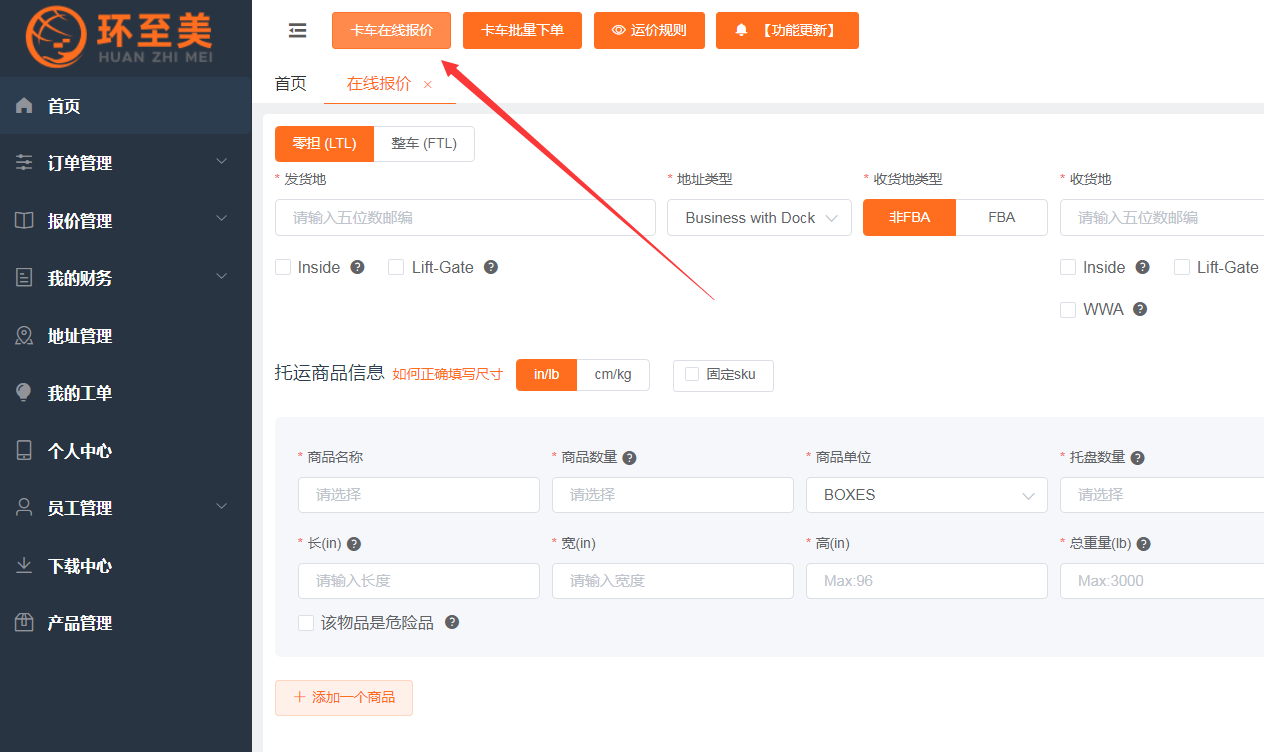Click the eye icon on 运价规则

coord(618,31)
